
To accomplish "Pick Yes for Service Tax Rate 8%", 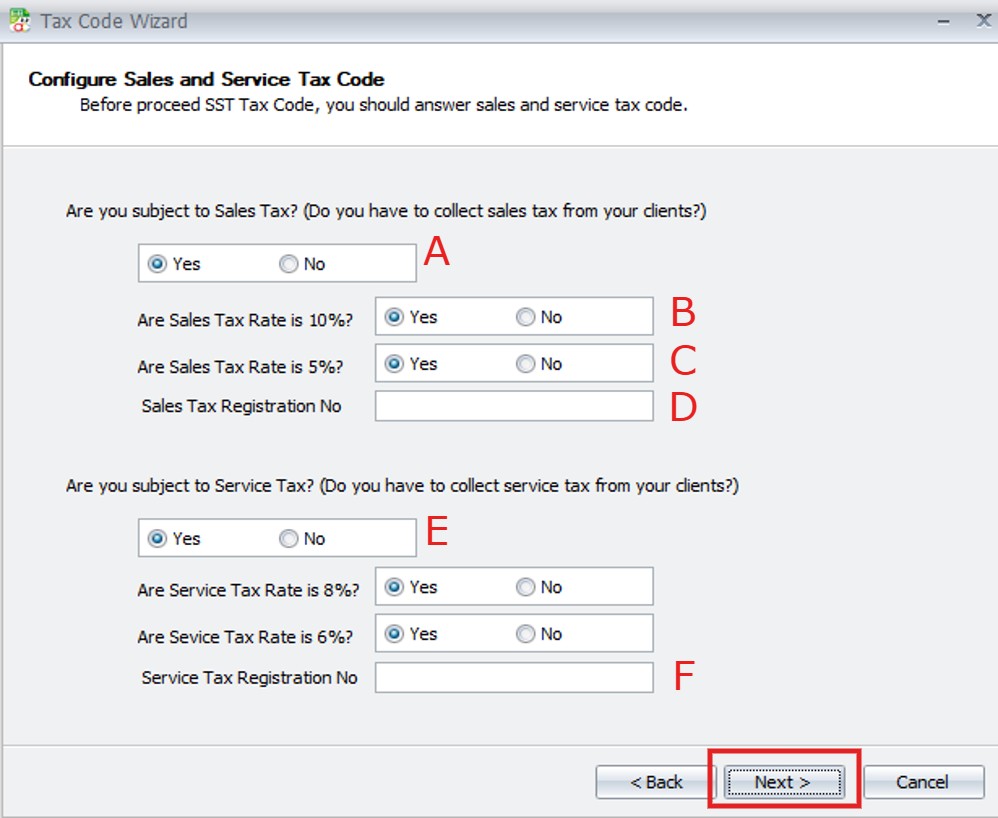I will click(x=394, y=587).
